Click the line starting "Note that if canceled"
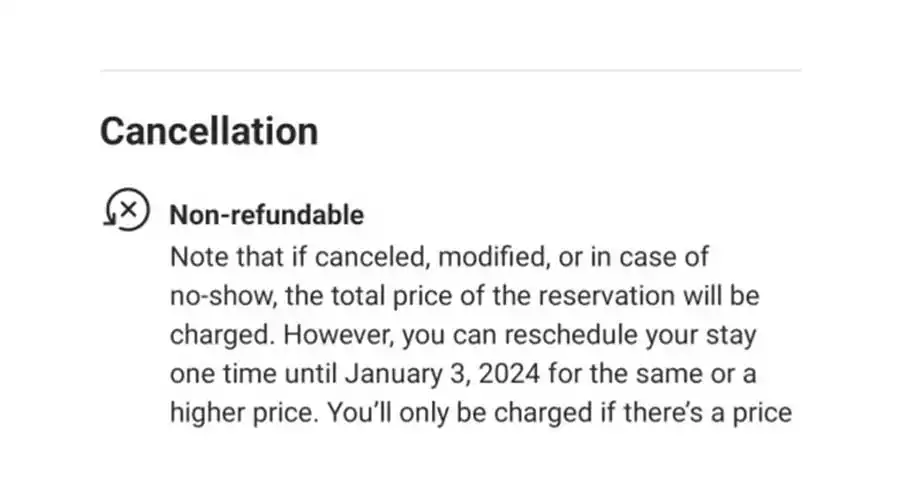This screenshot has width=900, height=500. (439, 256)
